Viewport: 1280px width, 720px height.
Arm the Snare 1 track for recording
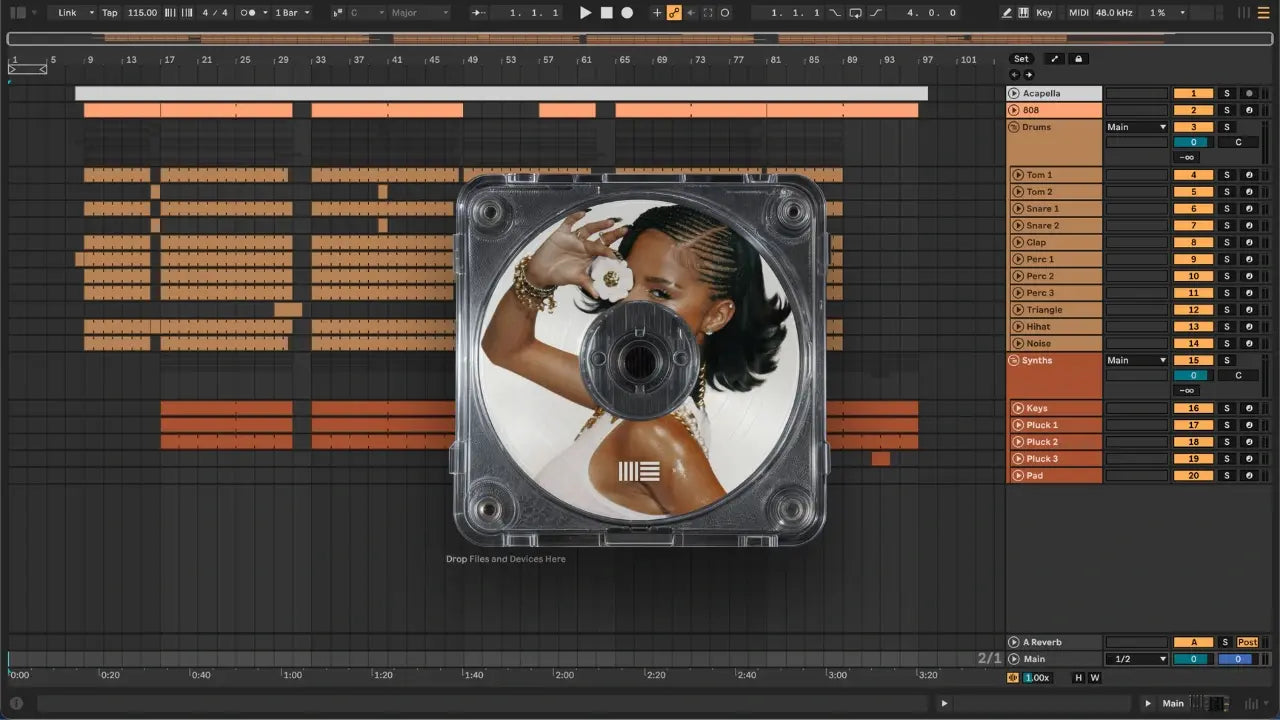pyautogui.click(x=1249, y=209)
